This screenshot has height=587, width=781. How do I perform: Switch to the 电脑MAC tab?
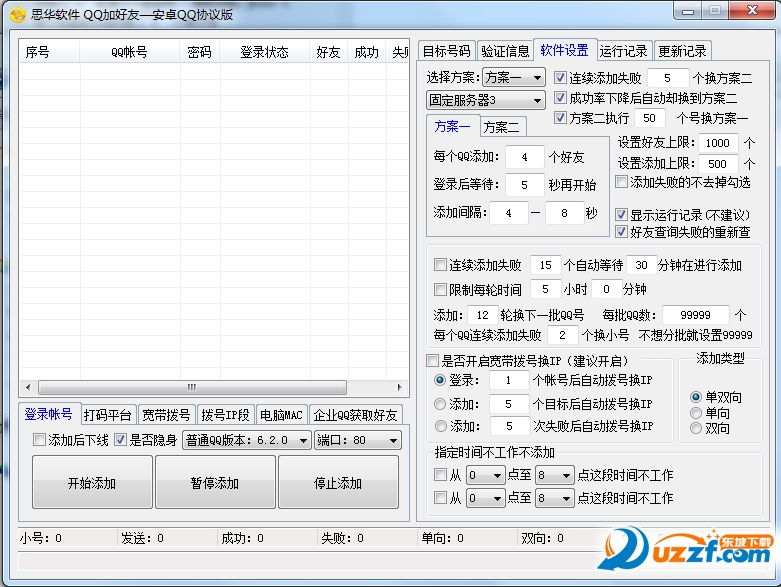tap(281, 415)
